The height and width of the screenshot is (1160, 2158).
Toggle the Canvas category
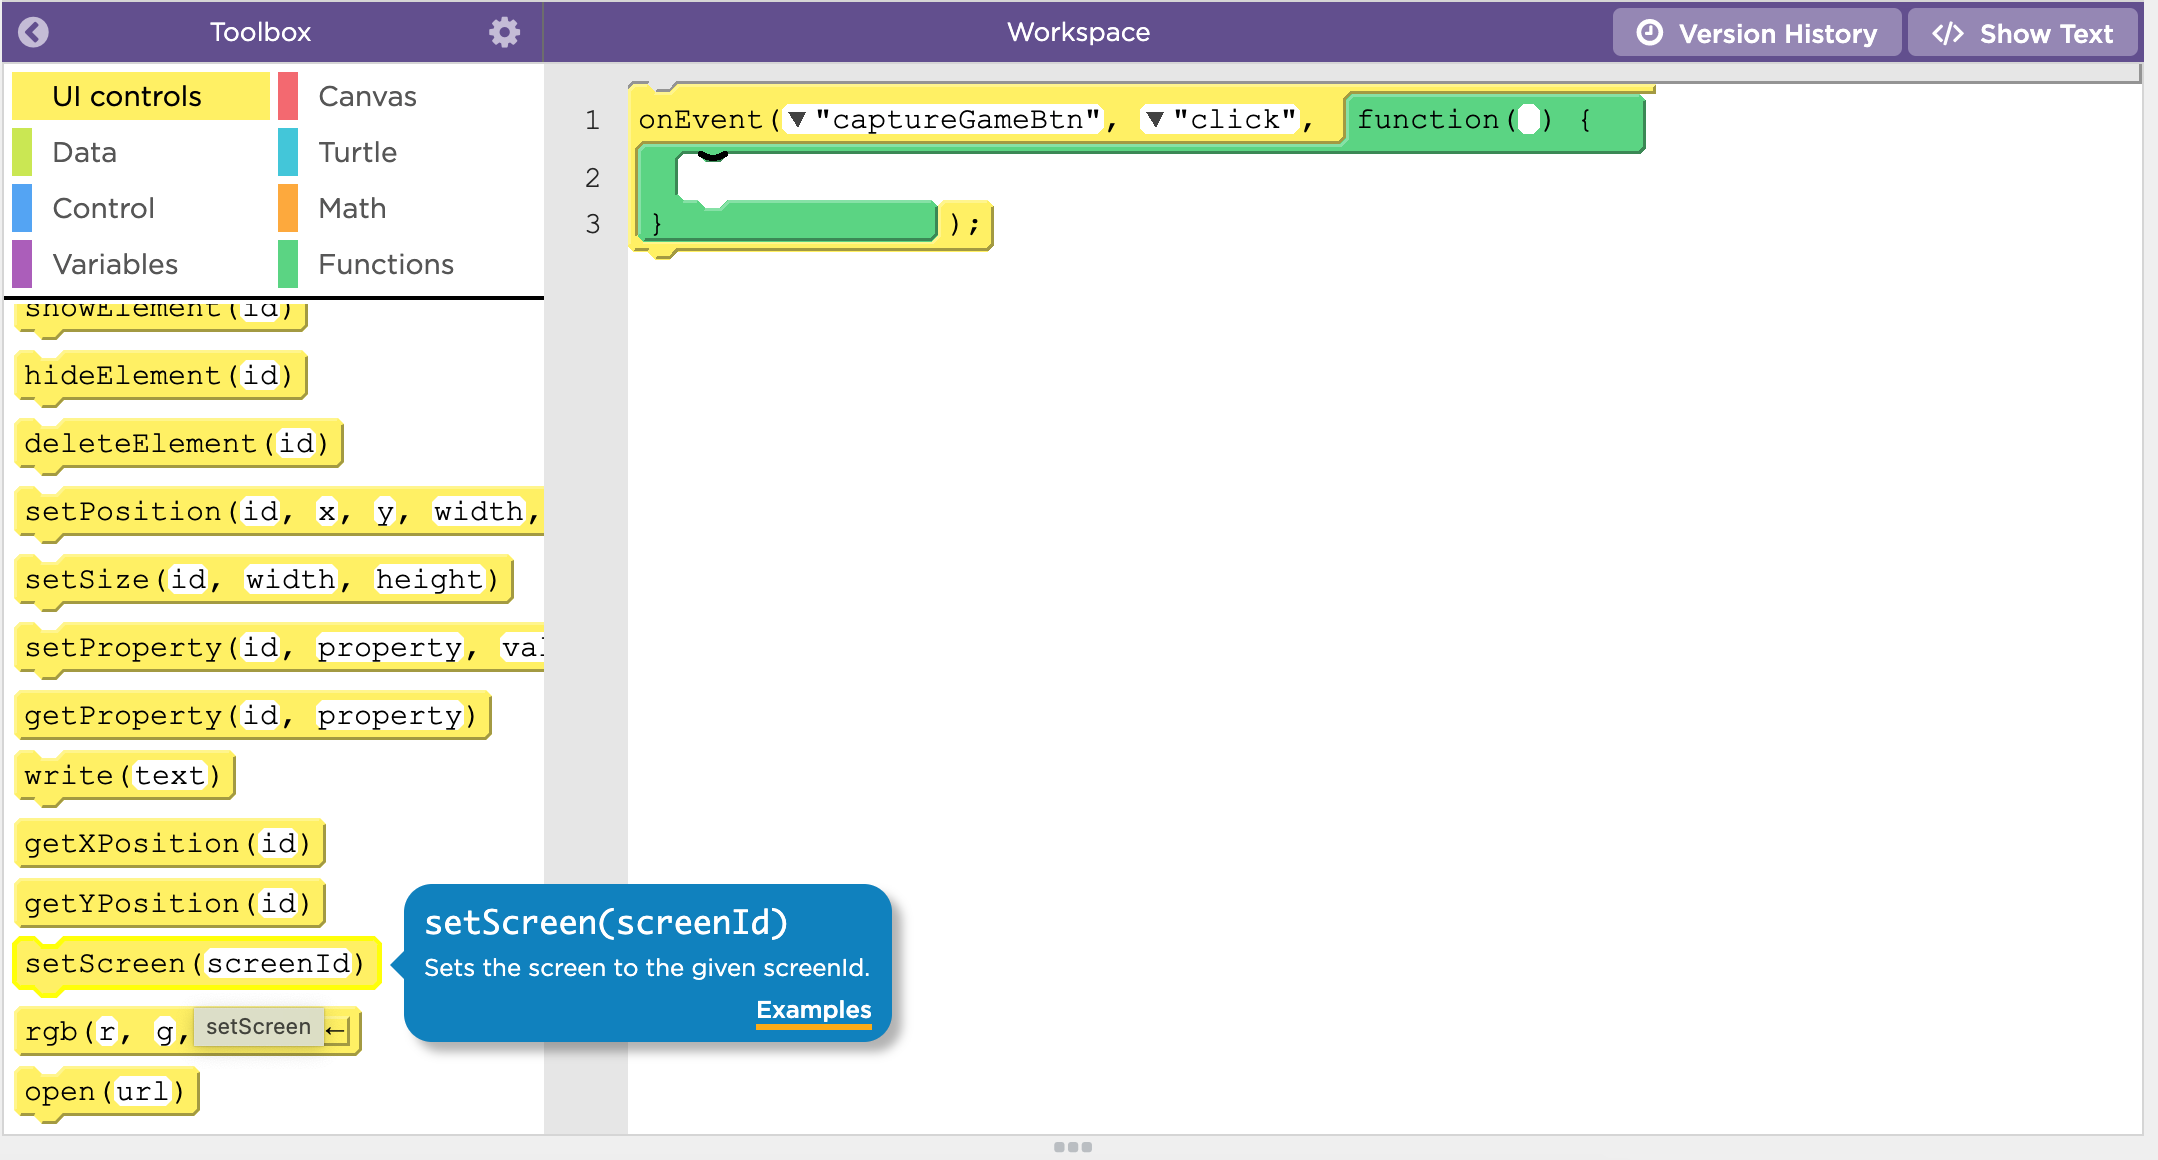[x=366, y=96]
